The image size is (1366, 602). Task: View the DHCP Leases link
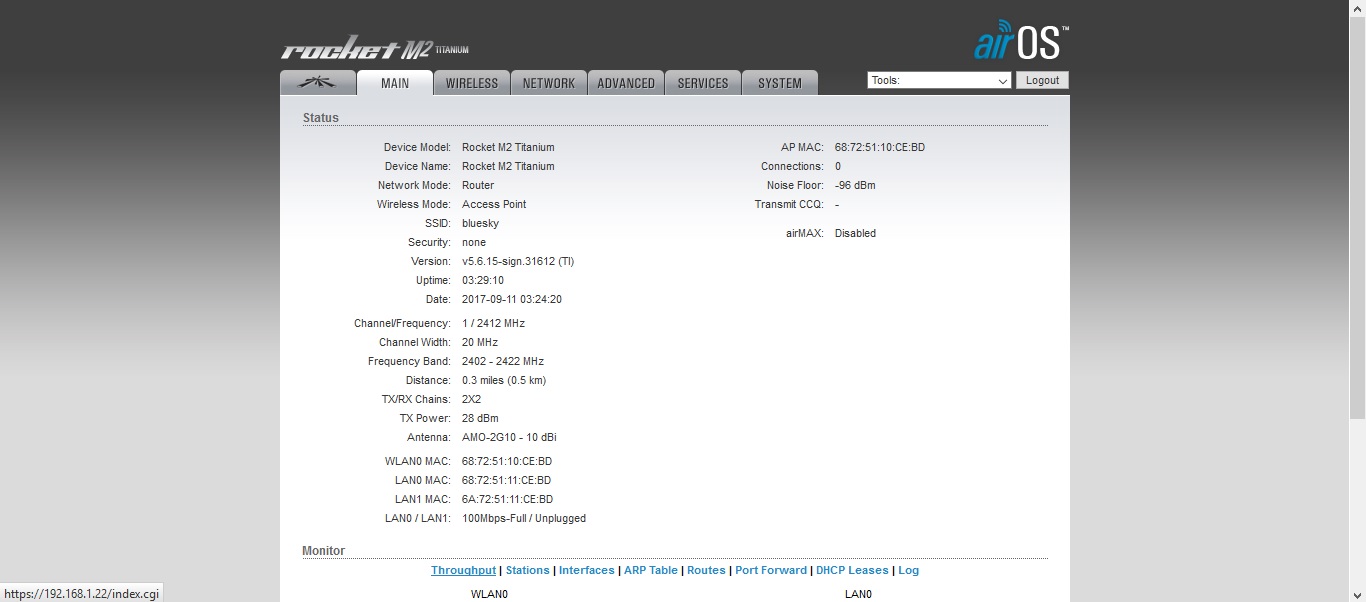click(852, 570)
